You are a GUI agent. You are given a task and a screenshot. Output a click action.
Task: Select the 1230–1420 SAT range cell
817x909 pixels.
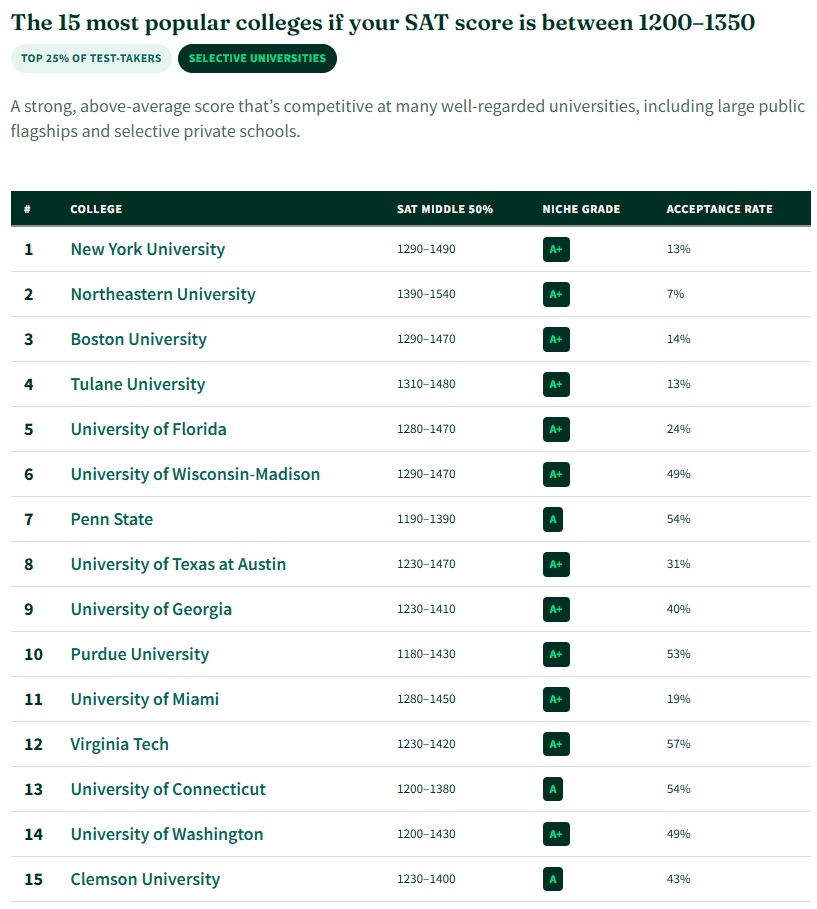pos(426,744)
